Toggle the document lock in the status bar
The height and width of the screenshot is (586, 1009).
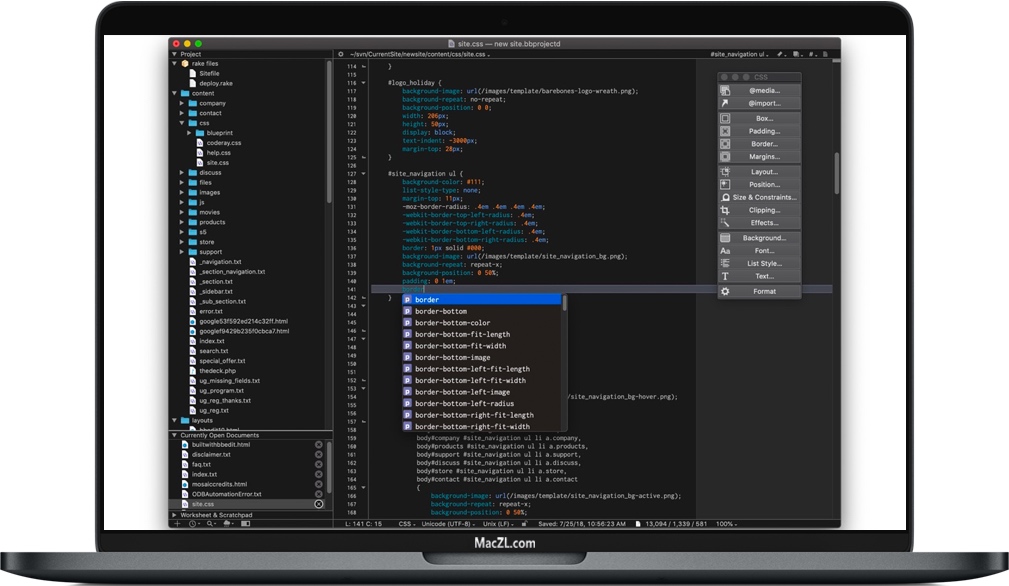click(x=525, y=521)
